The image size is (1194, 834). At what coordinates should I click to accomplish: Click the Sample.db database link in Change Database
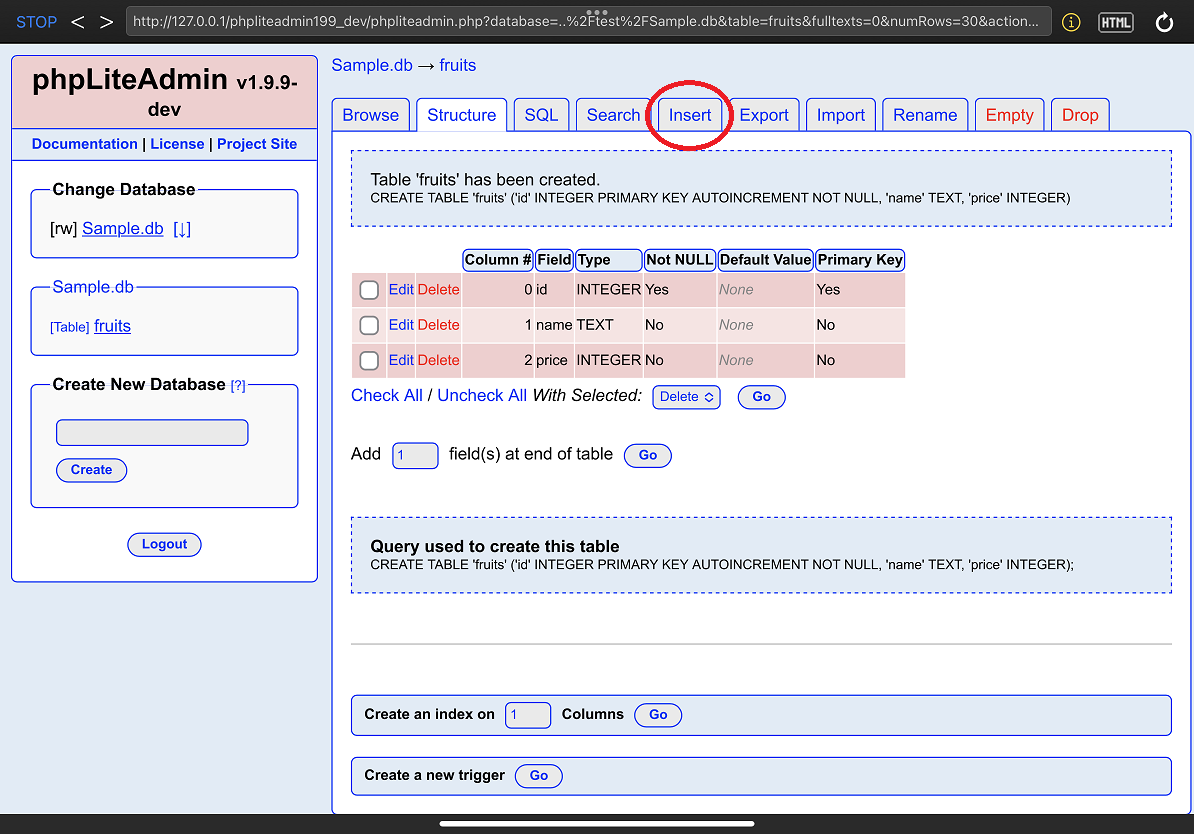tap(123, 228)
